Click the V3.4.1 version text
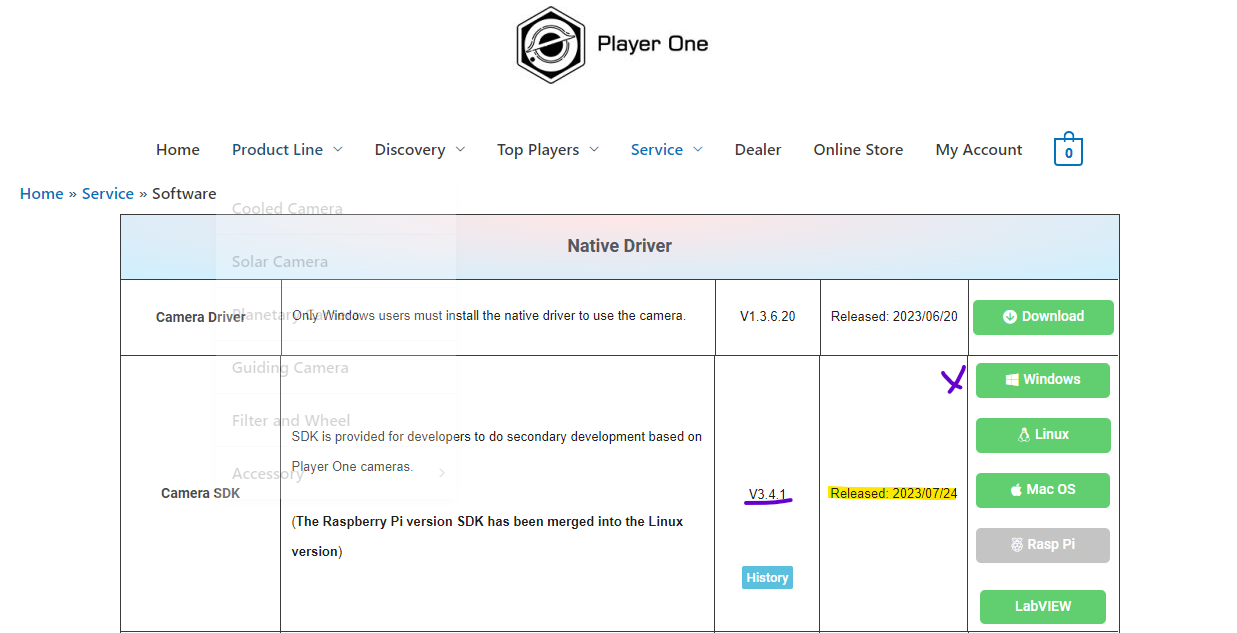This screenshot has width=1237, height=633. pos(767,494)
